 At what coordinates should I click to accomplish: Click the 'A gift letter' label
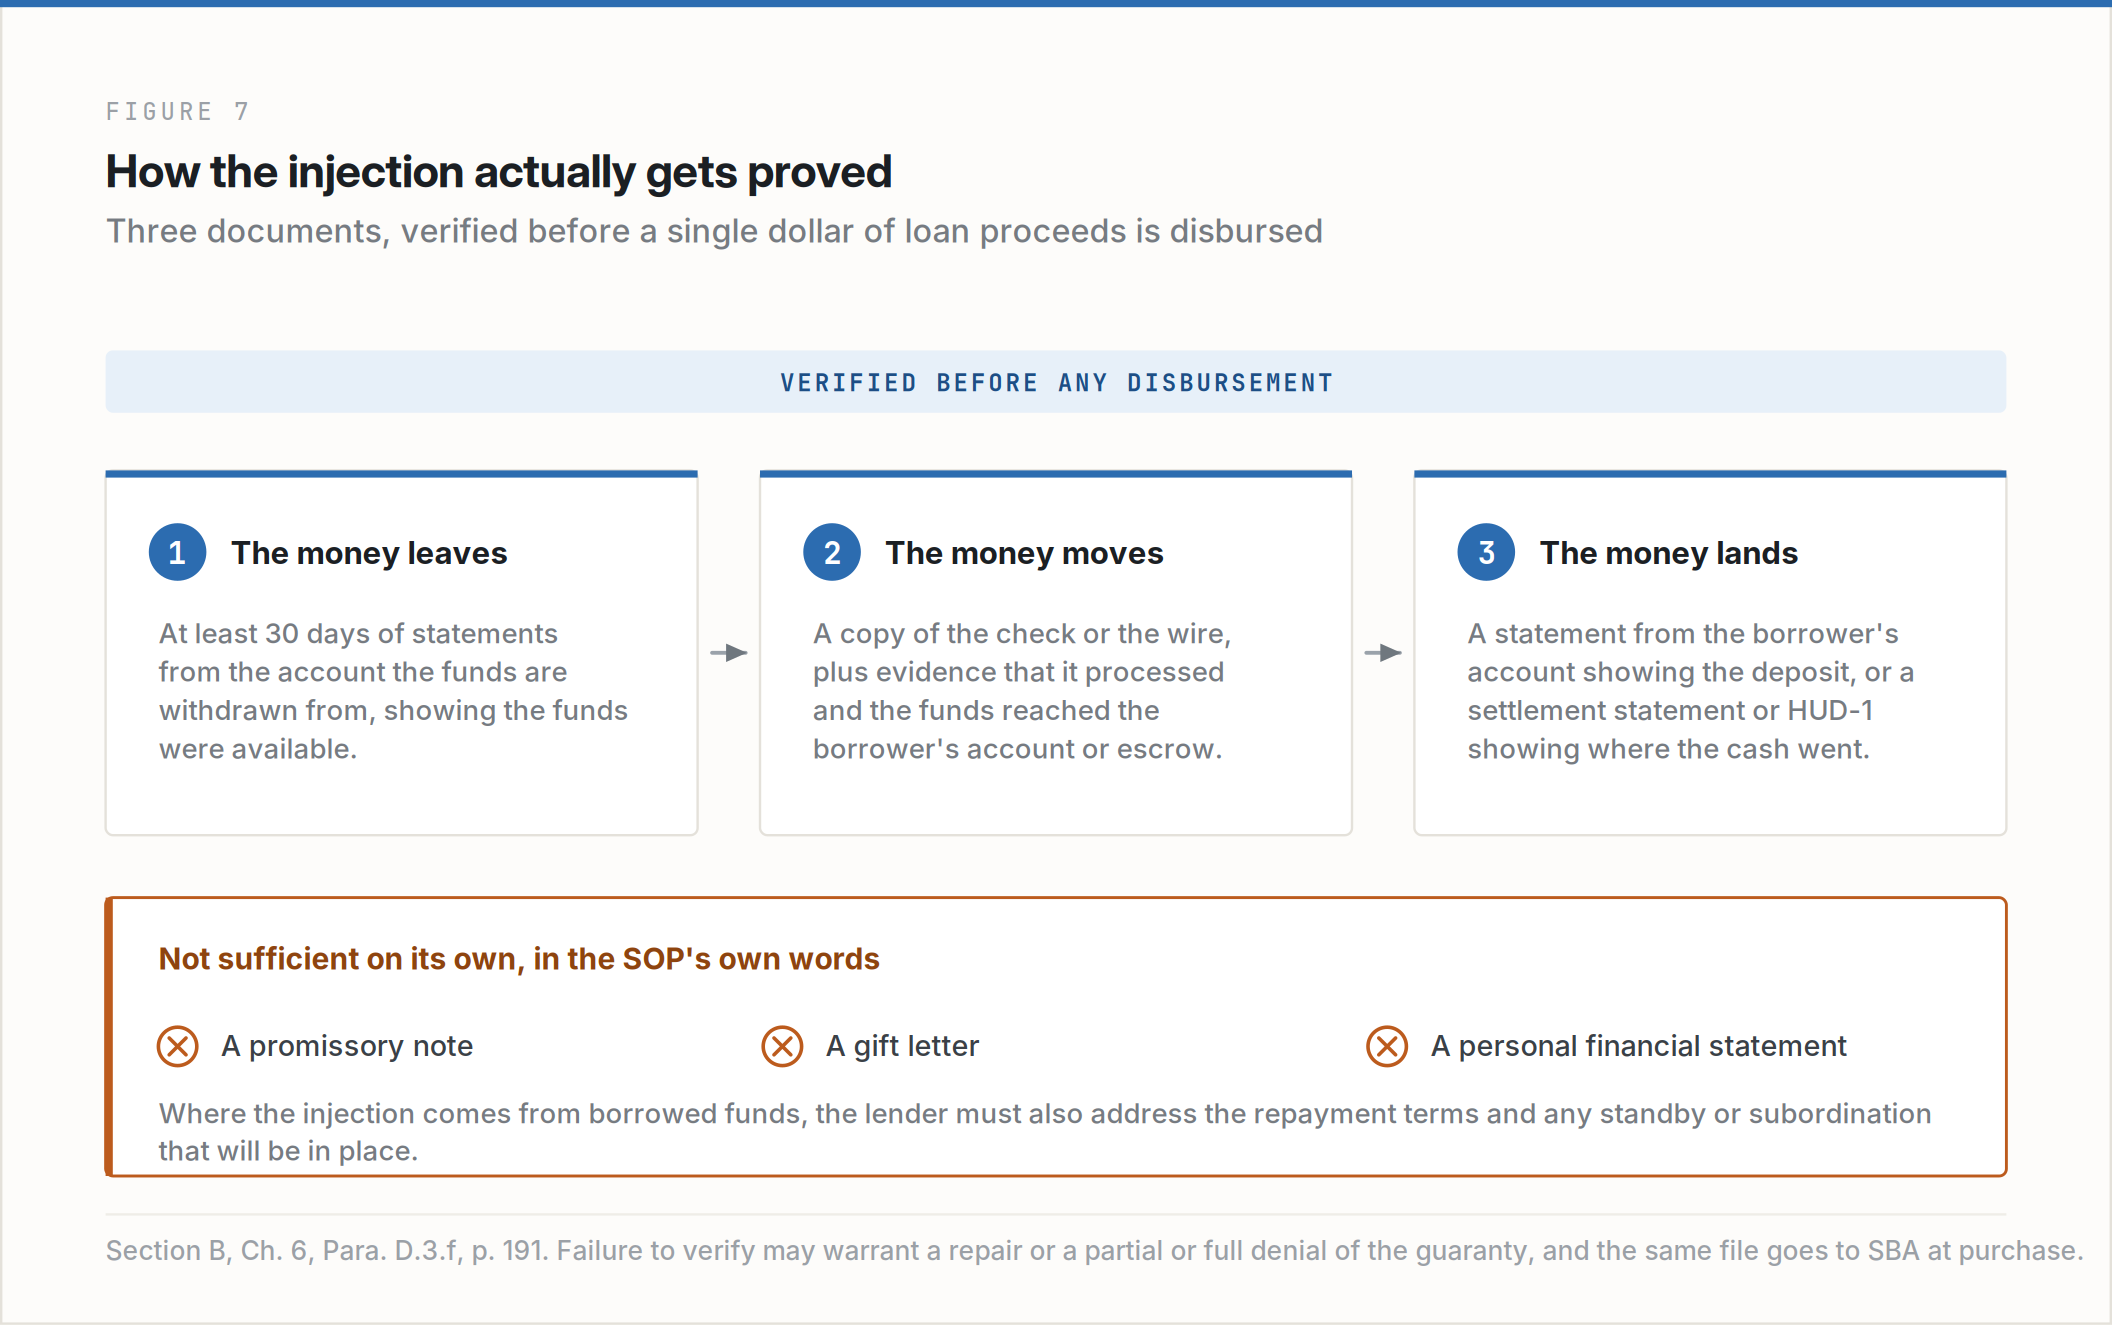click(902, 1046)
